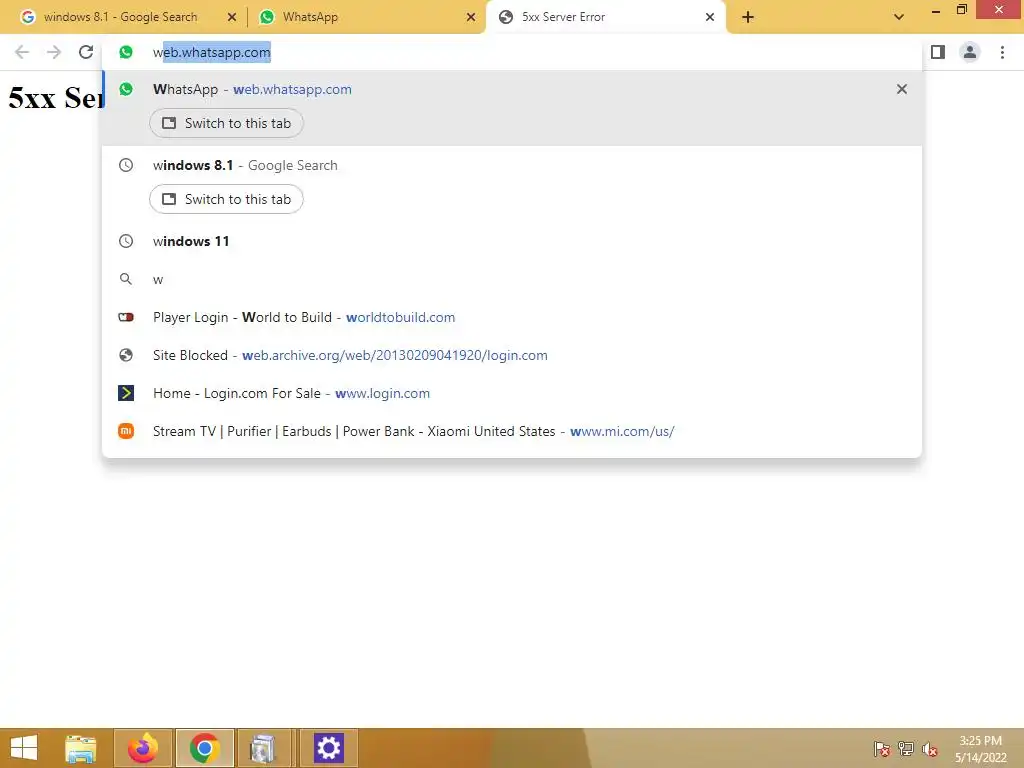Click World to Build favicon
Screen dimensions: 1024x768
point(126,317)
